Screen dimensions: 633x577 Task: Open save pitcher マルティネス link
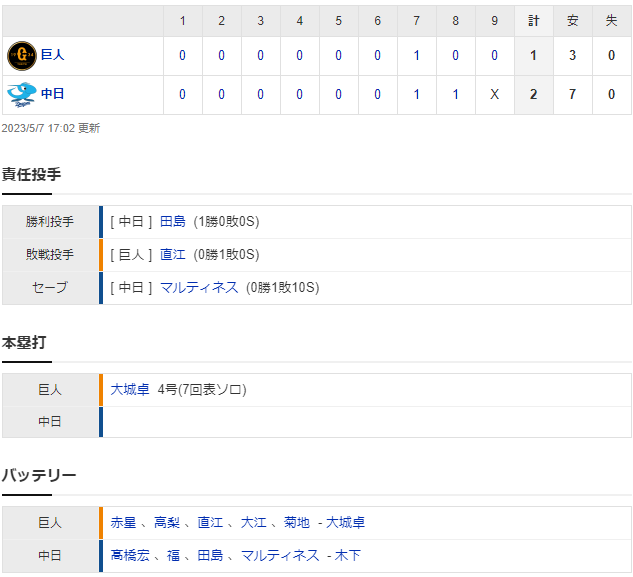[199, 287]
